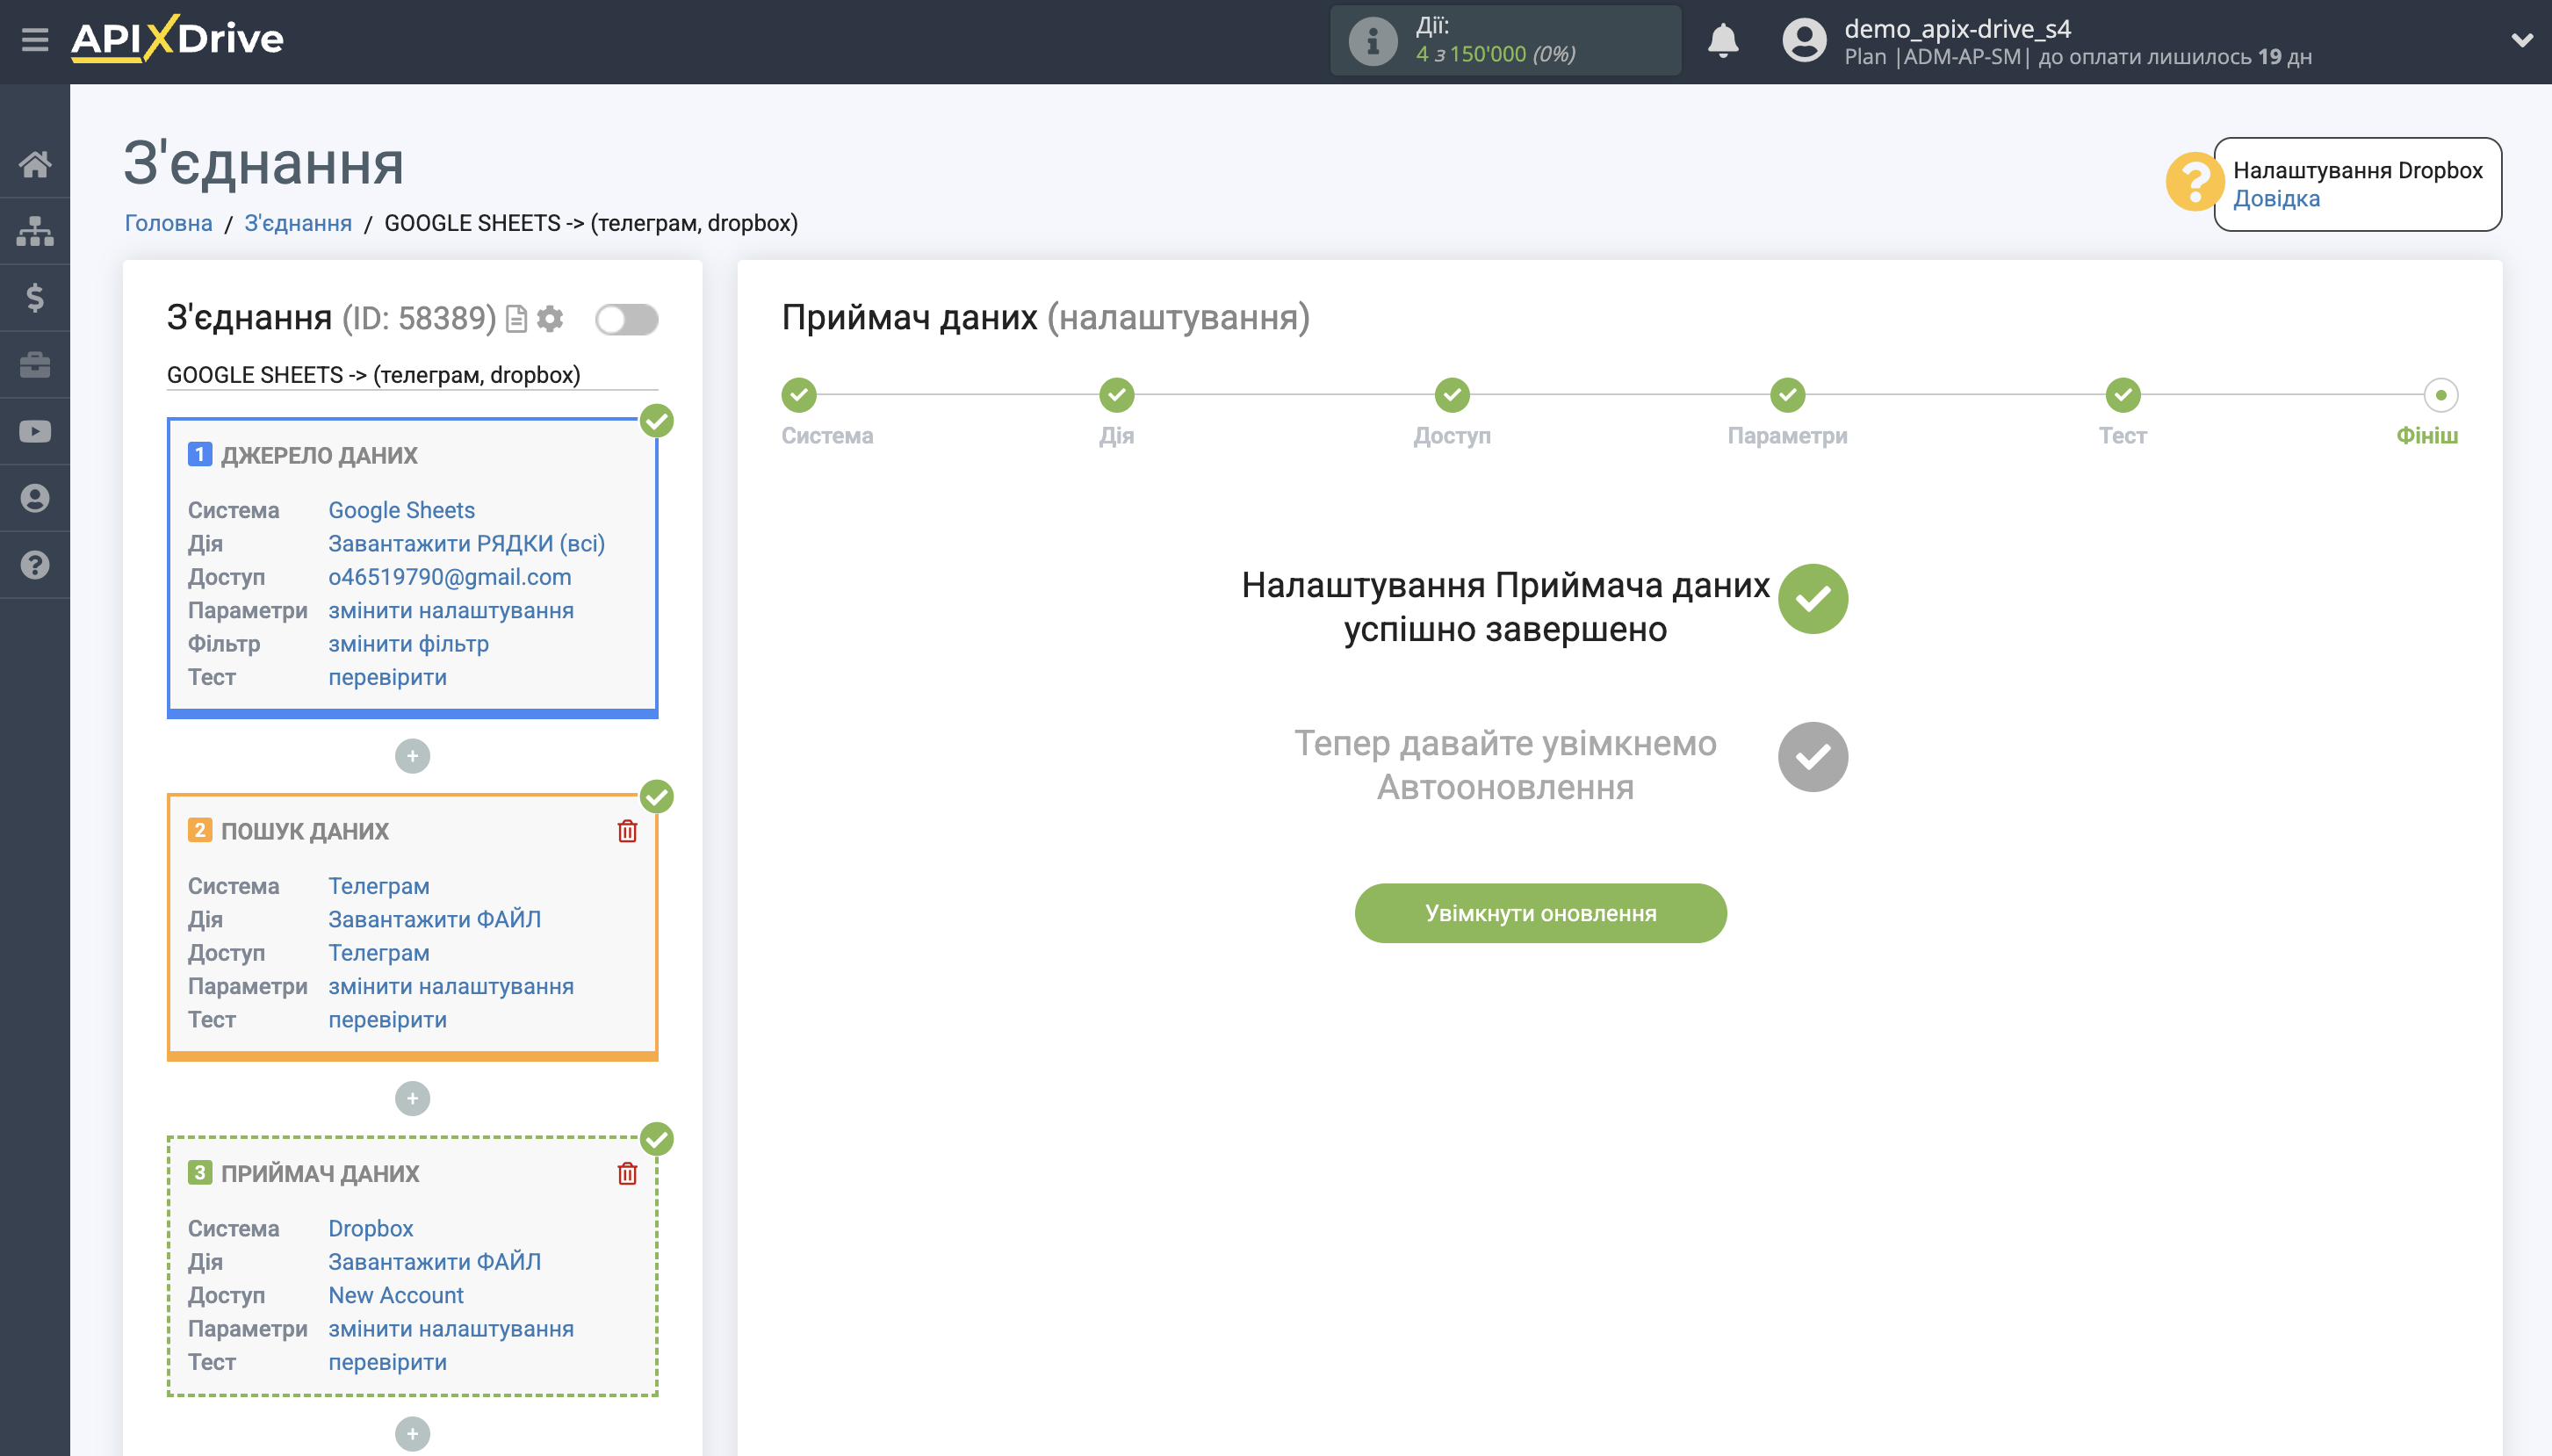Open the profile sidebar icon
The height and width of the screenshot is (1456, 2552).
[x=36, y=497]
